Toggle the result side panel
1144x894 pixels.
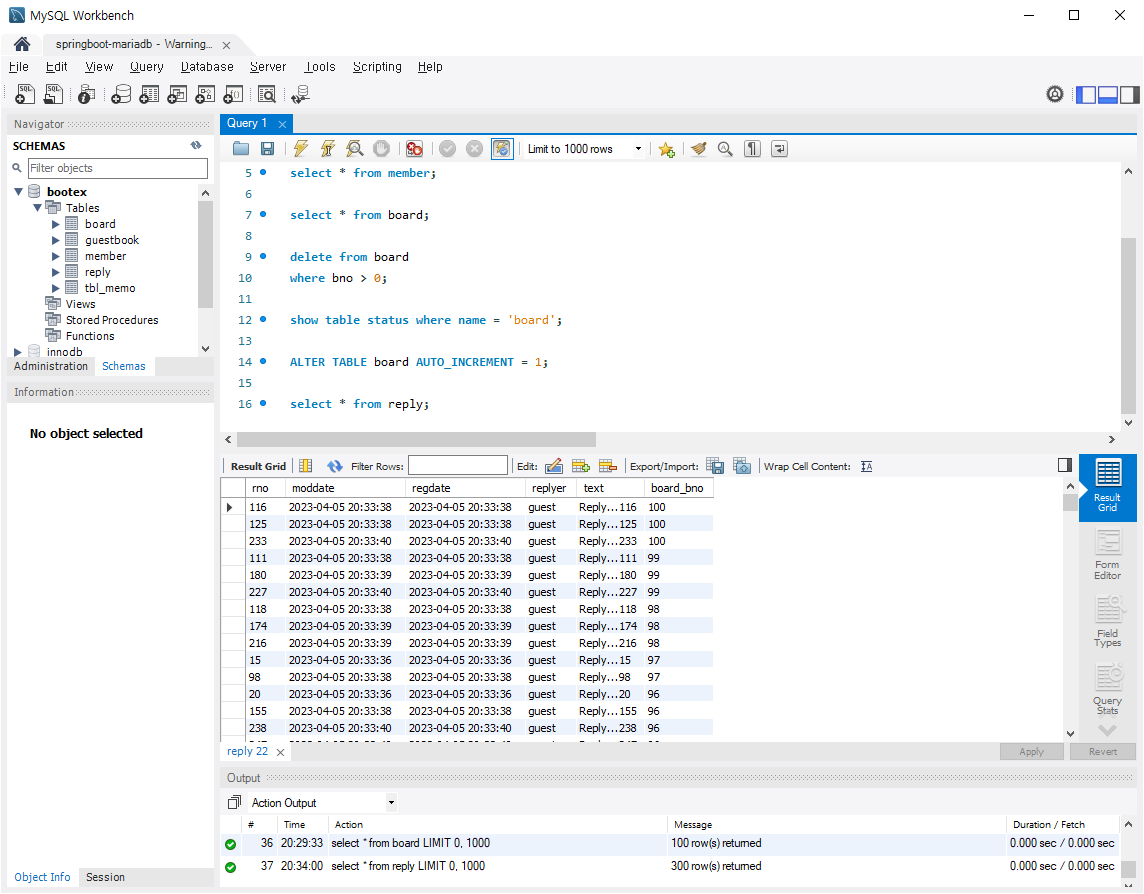point(1064,465)
